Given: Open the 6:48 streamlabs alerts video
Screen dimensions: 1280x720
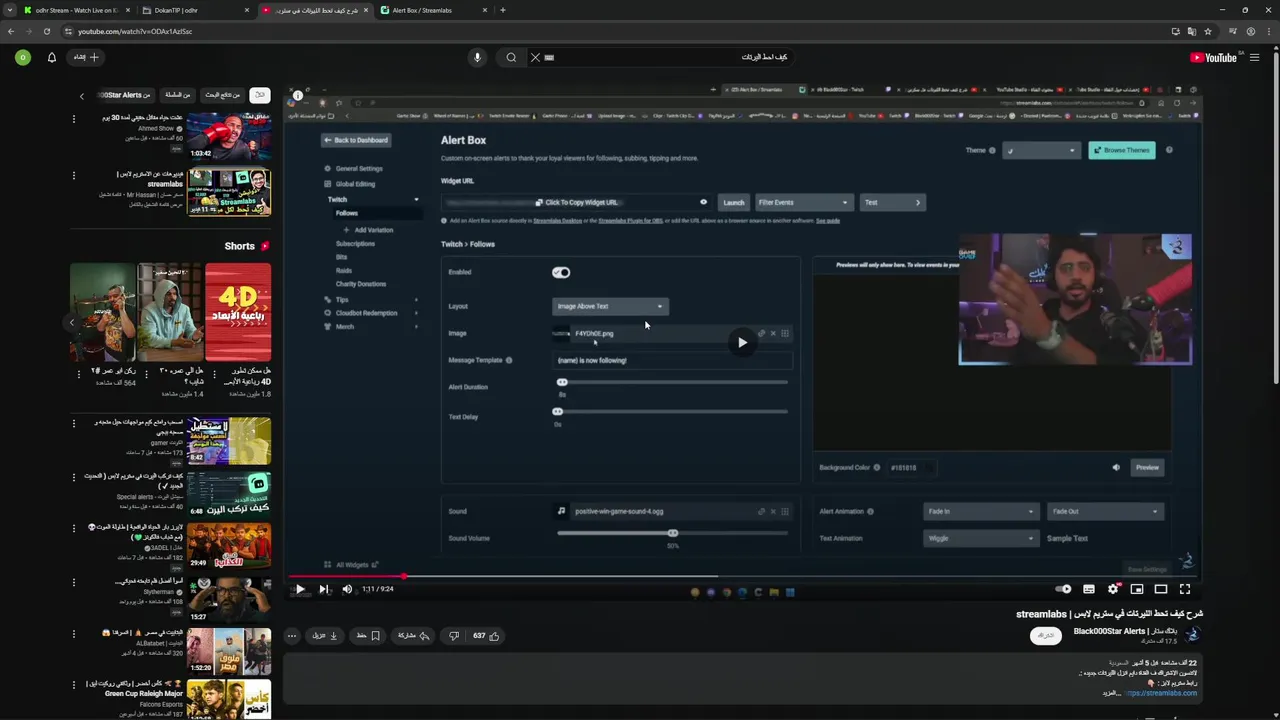Looking at the screenshot, I should (229, 496).
